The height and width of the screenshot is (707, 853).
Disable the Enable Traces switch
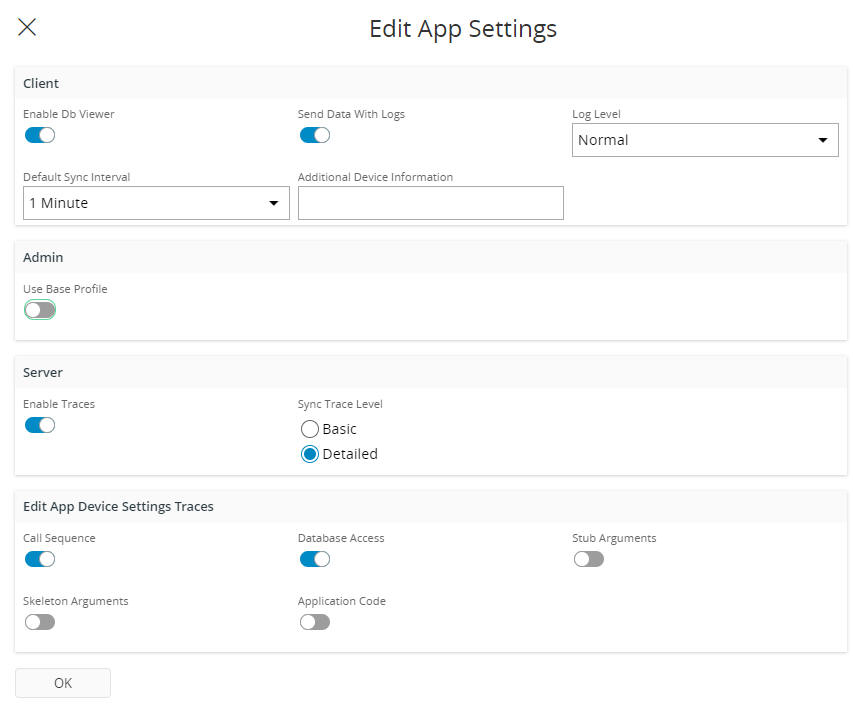[40, 425]
